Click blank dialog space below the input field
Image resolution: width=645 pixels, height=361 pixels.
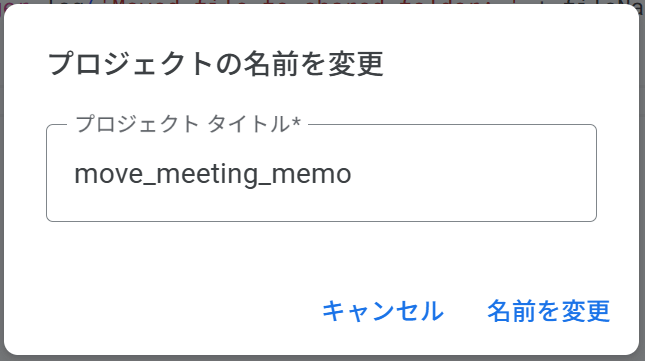click(321, 255)
